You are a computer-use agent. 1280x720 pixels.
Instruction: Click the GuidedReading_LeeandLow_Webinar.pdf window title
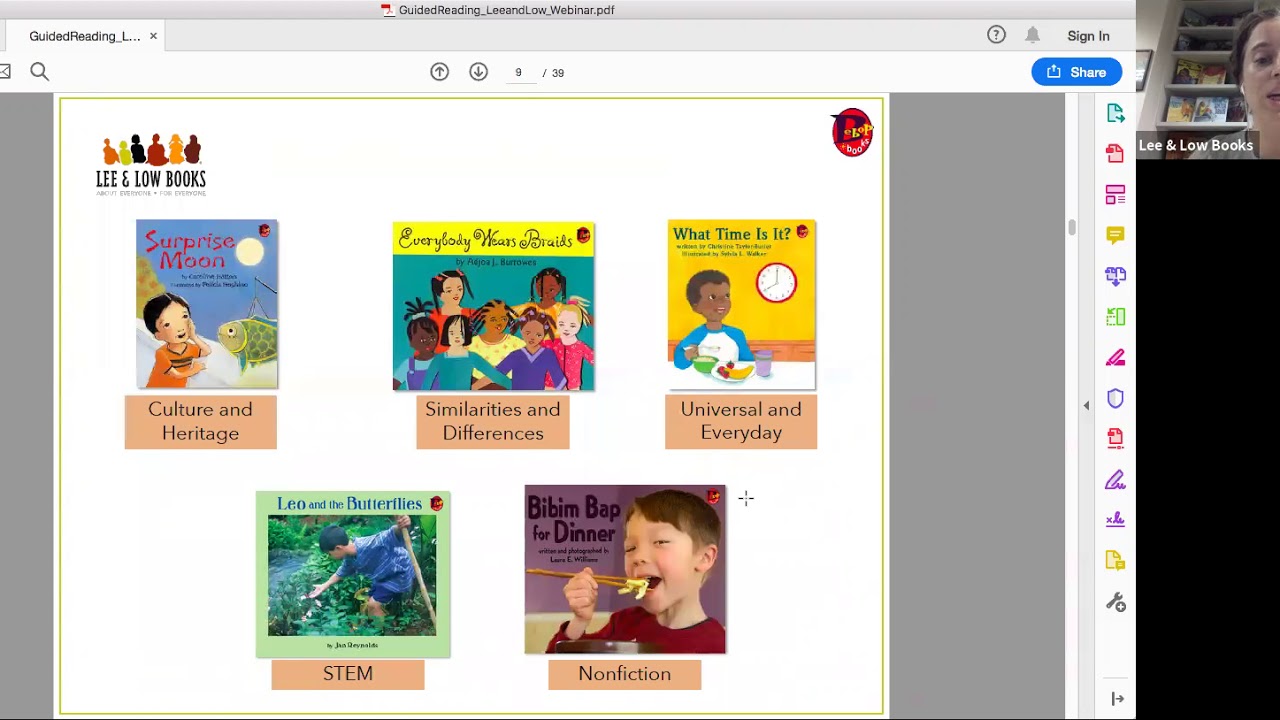pyautogui.click(x=506, y=10)
